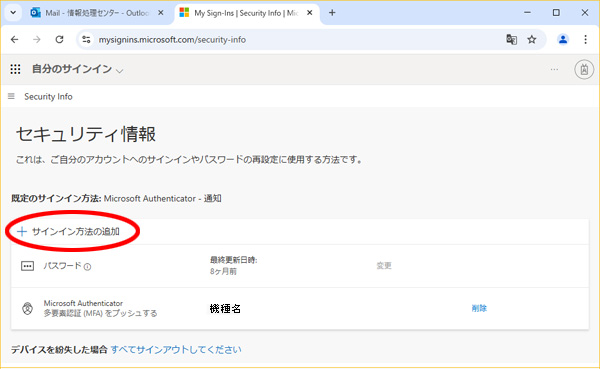Click the Security Info breadcrumb text
This screenshot has width=600, height=369.
click(x=48, y=96)
